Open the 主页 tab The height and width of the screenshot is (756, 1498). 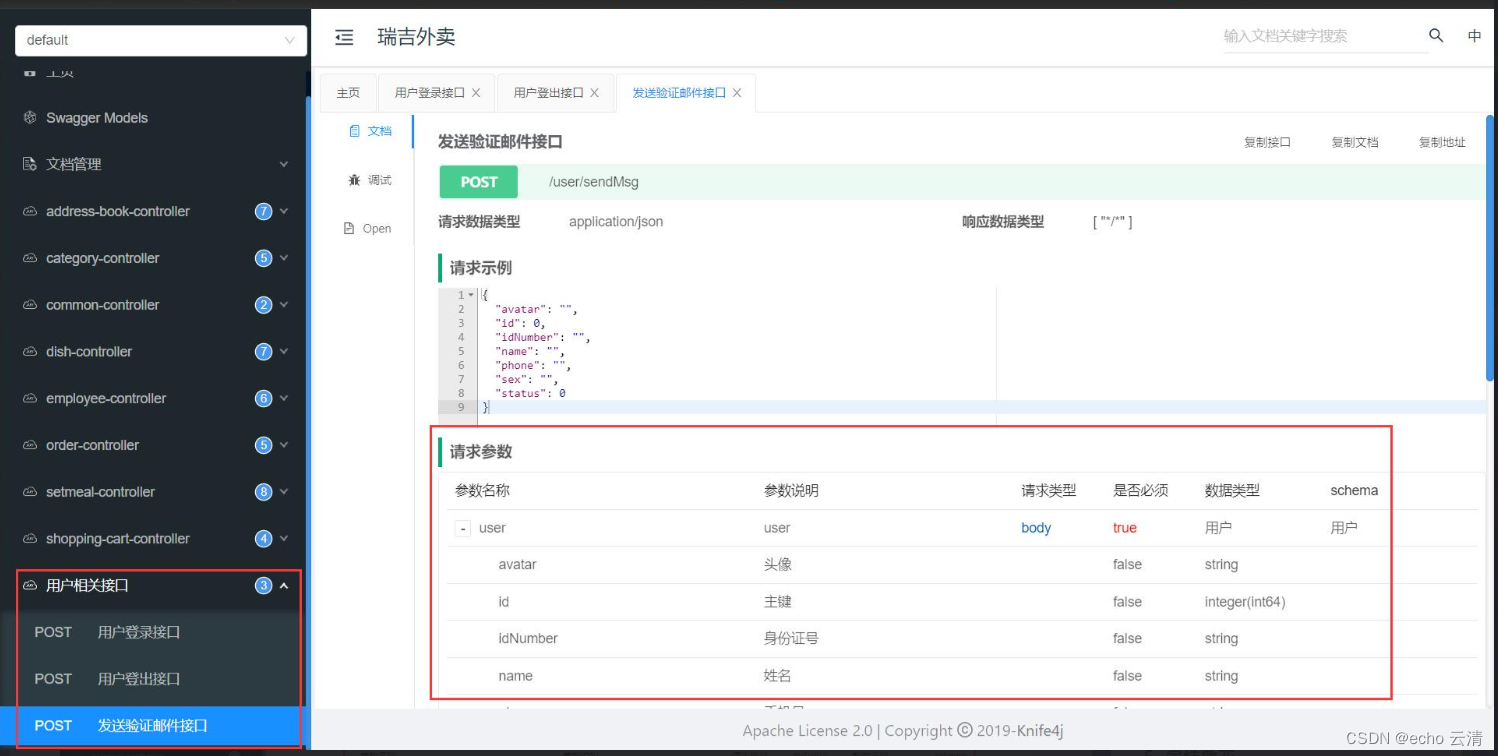348,93
